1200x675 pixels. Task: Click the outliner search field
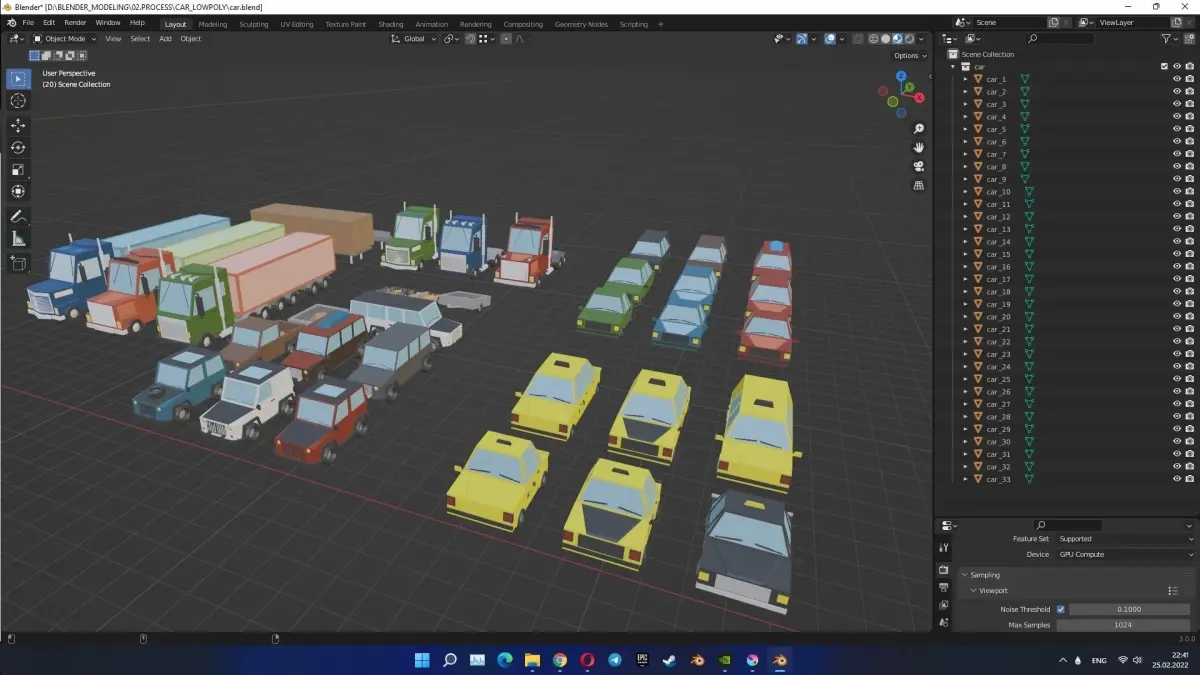[x=1060, y=39]
